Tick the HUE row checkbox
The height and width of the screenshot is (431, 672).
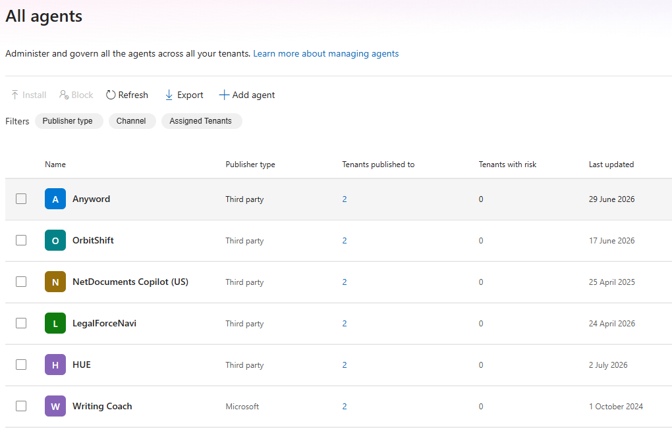pyautogui.click(x=21, y=365)
